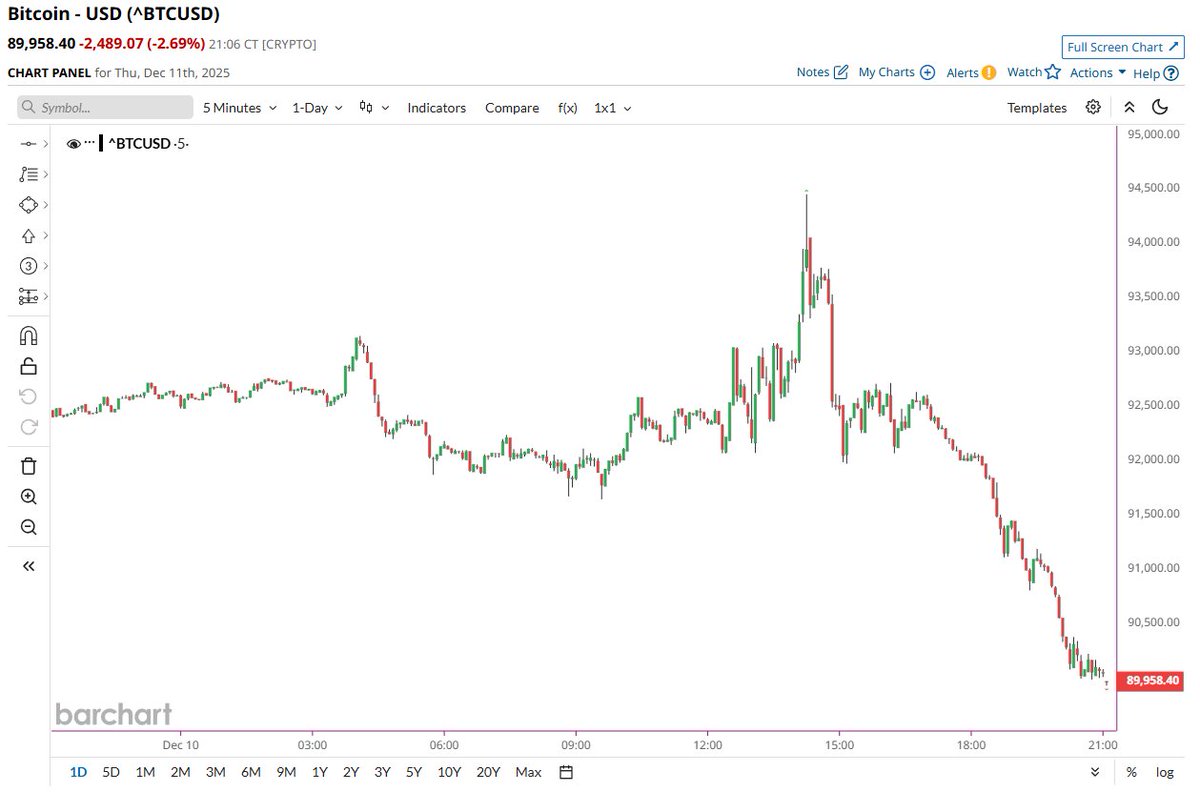Click the zoom in magnifier icon
Image resolution: width=1200 pixels, height=792 pixels.
[28, 497]
